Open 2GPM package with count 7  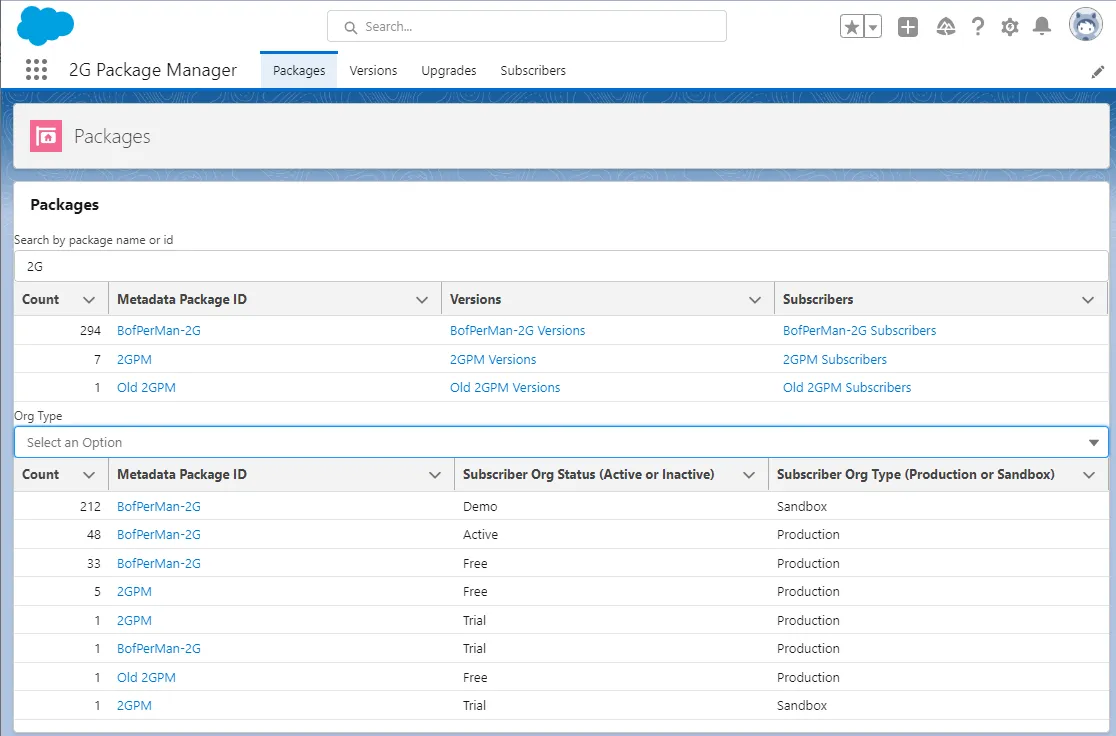click(x=134, y=359)
